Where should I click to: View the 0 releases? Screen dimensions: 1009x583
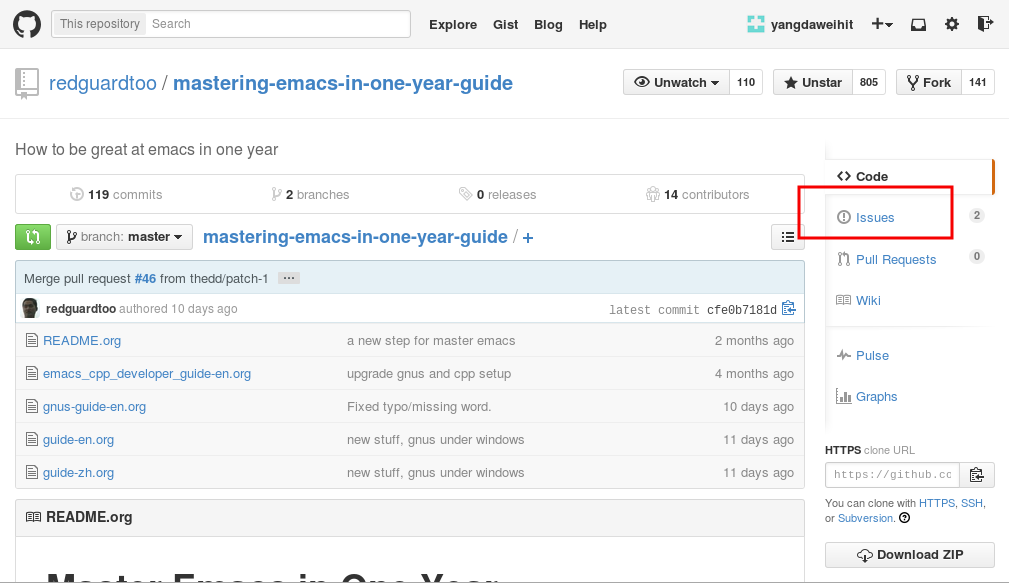[497, 194]
